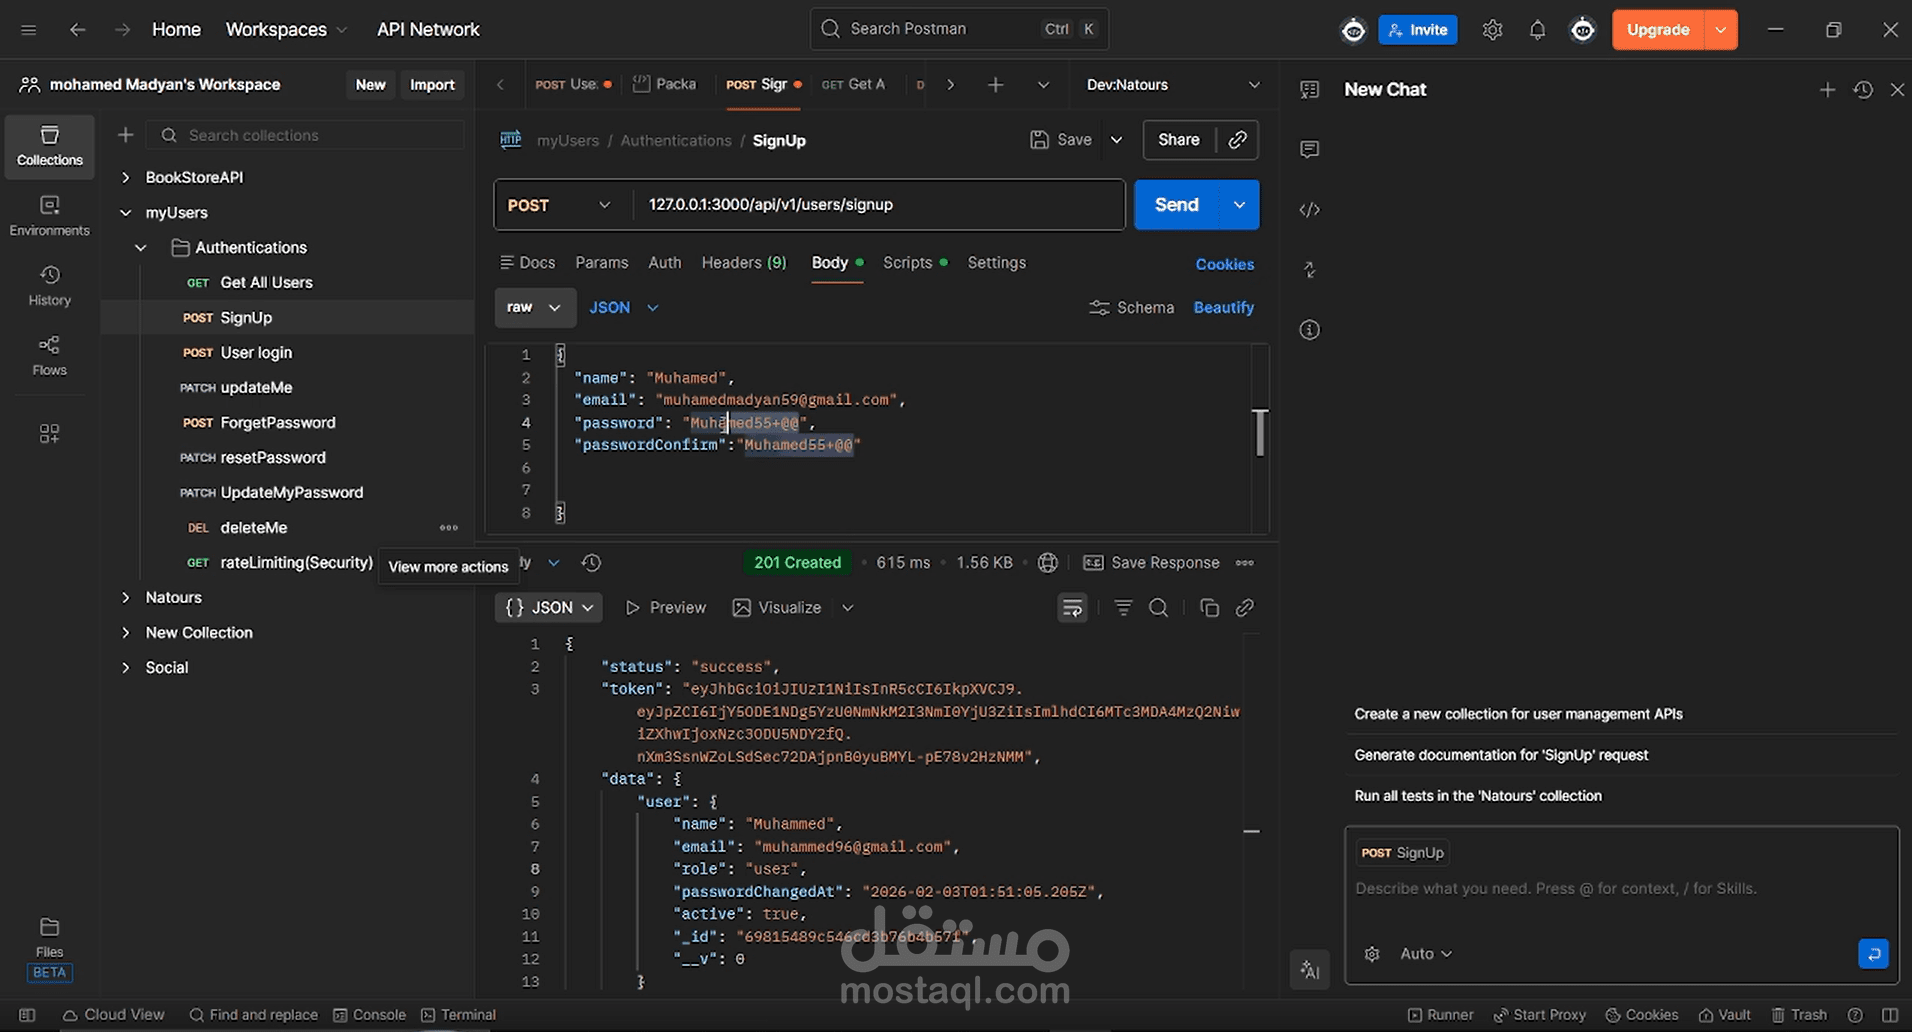Toggle the sidebar from the status bar
This screenshot has height=1032, width=1912.
point(27,1015)
